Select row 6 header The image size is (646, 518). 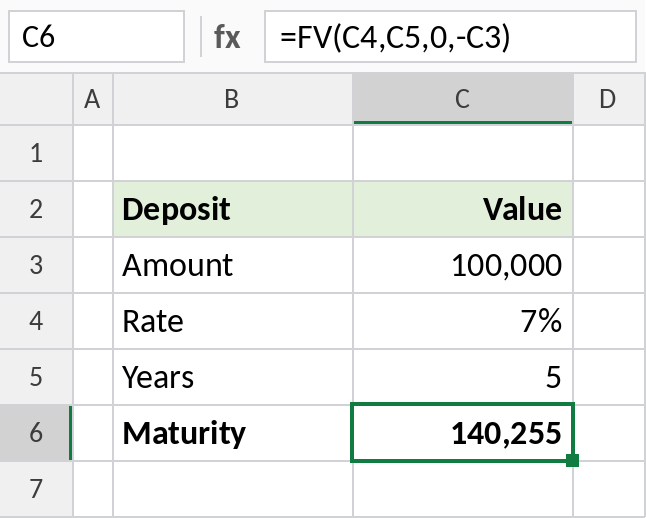[36, 433]
